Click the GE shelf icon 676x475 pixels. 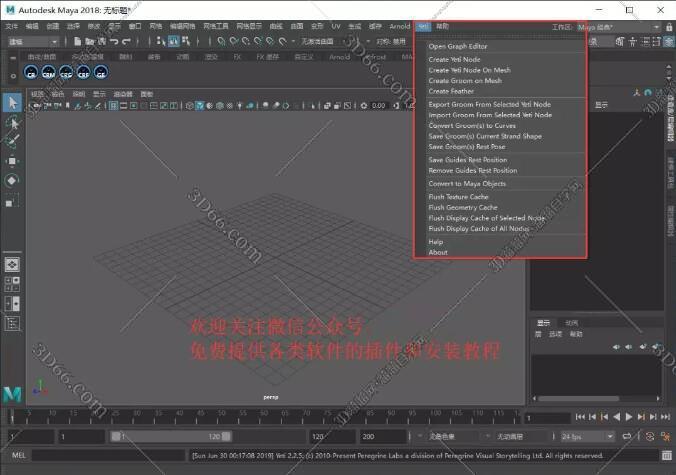101,72
